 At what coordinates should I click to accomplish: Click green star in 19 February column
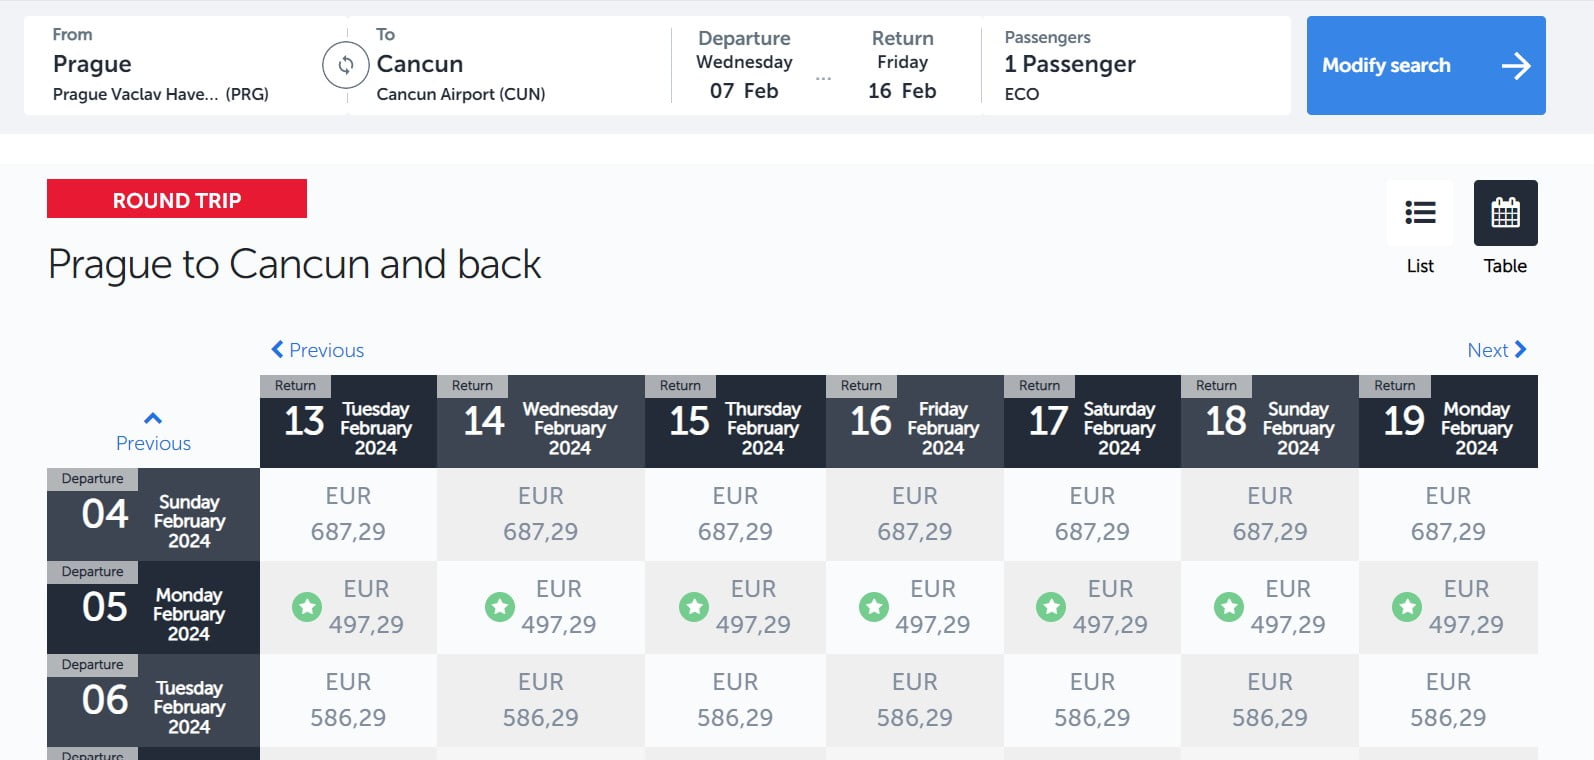(x=1407, y=606)
